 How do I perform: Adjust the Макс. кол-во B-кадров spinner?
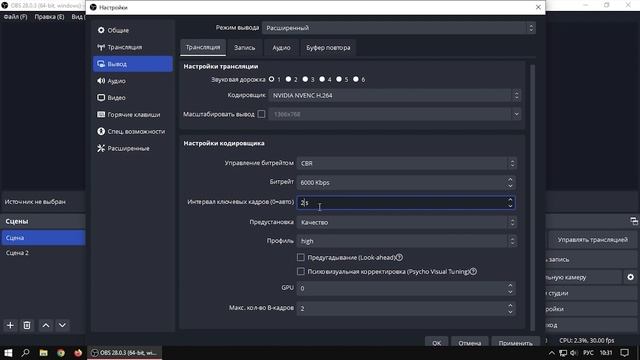[x=510, y=308]
